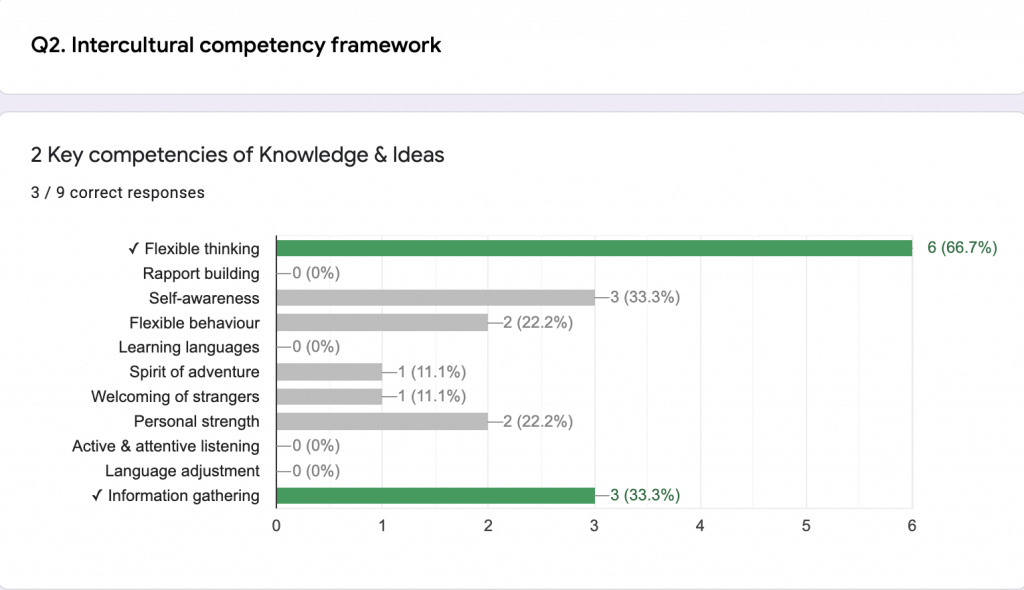Click the Learning languages label
Image resolution: width=1024 pixels, height=590 pixels.
click(189, 347)
